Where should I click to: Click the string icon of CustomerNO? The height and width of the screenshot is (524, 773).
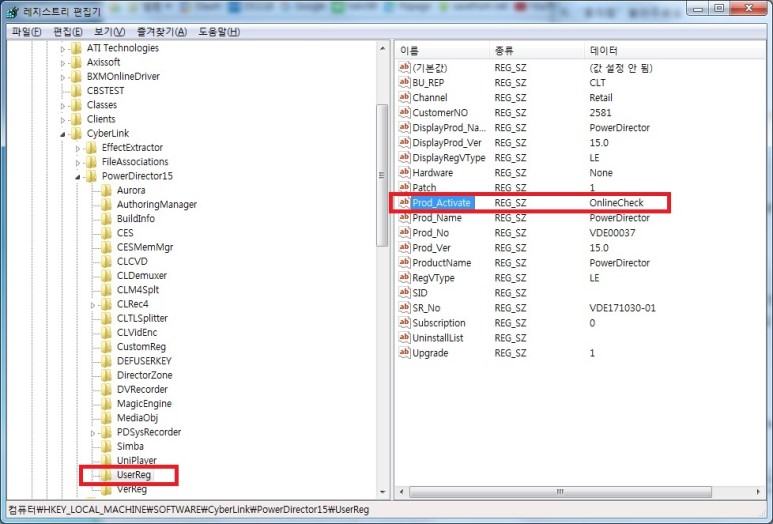click(x=404, y=112)
